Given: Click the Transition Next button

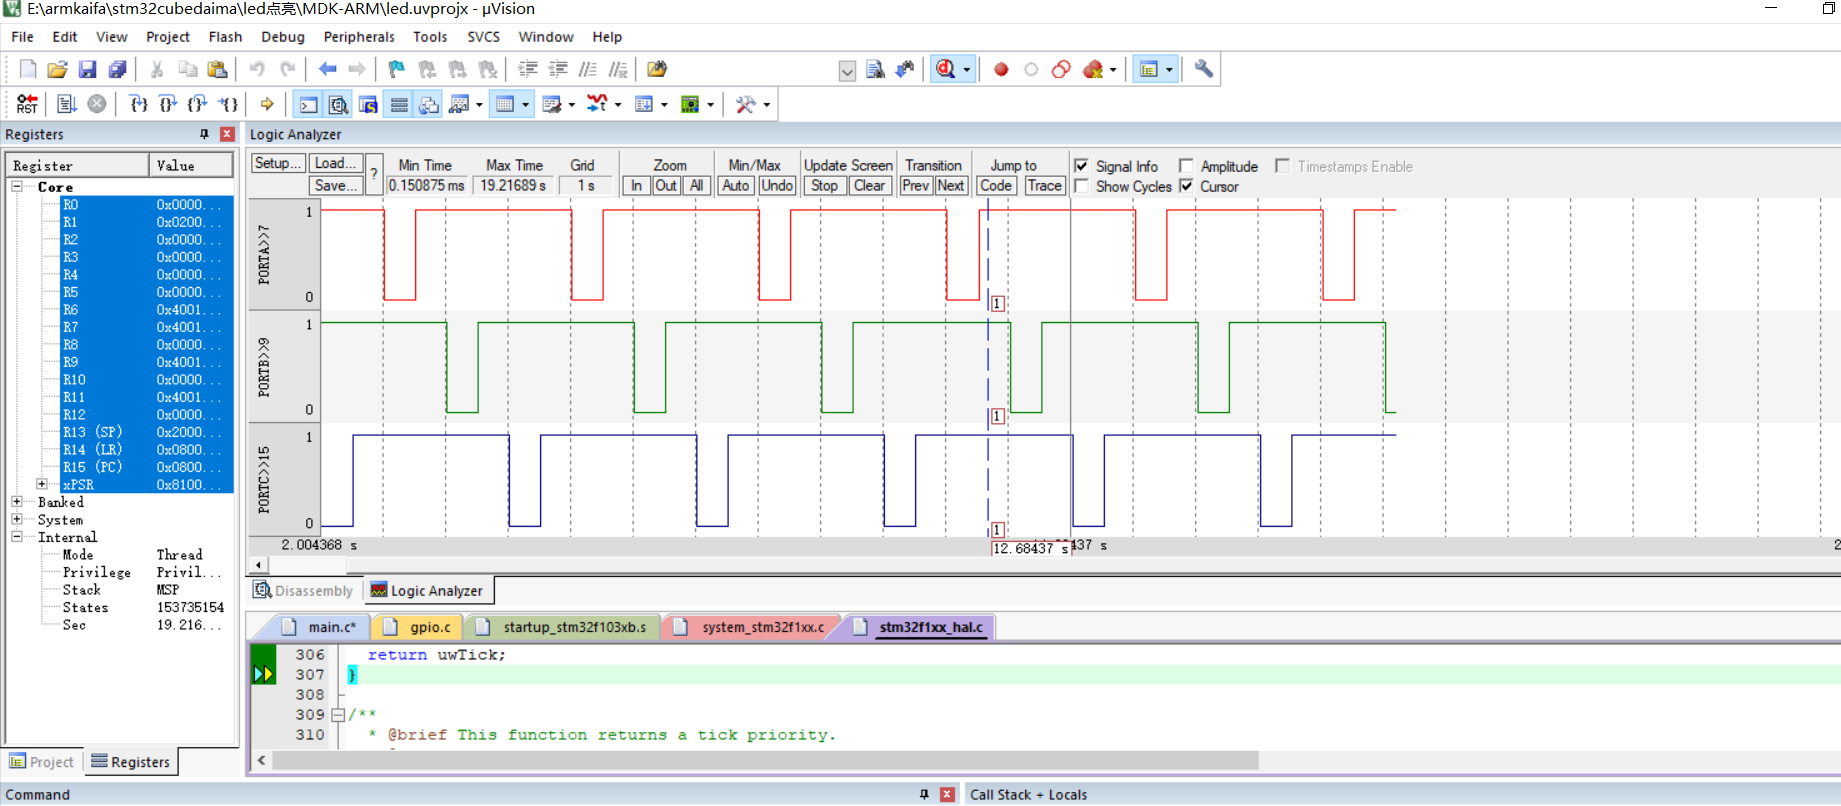Looking at the screenshot, I should (951, 185).
